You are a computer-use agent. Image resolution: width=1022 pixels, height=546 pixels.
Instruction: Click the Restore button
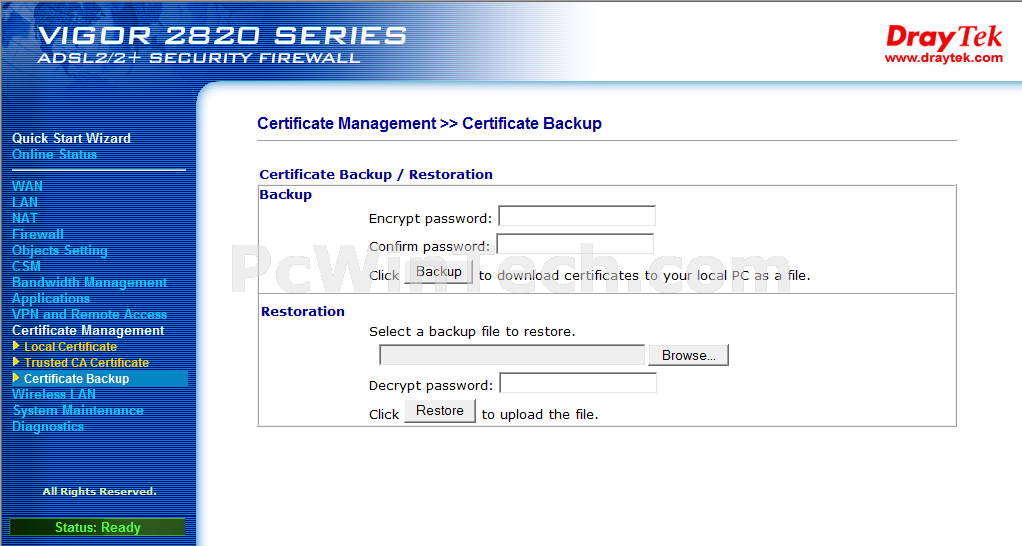pyautogui.click(x=440, y=410)
